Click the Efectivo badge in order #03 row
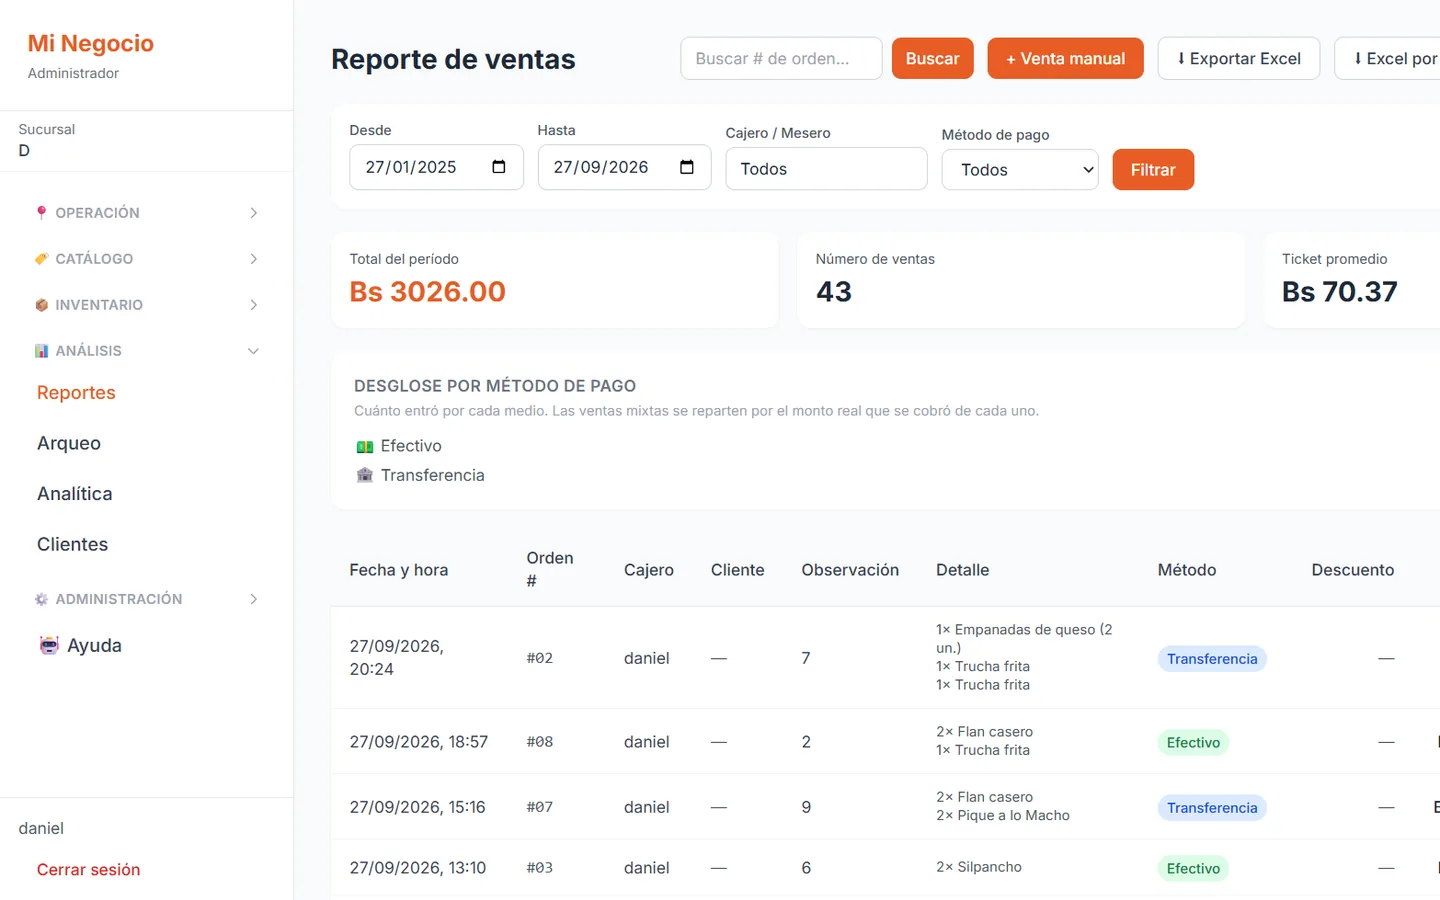 tap(1193, 869)
